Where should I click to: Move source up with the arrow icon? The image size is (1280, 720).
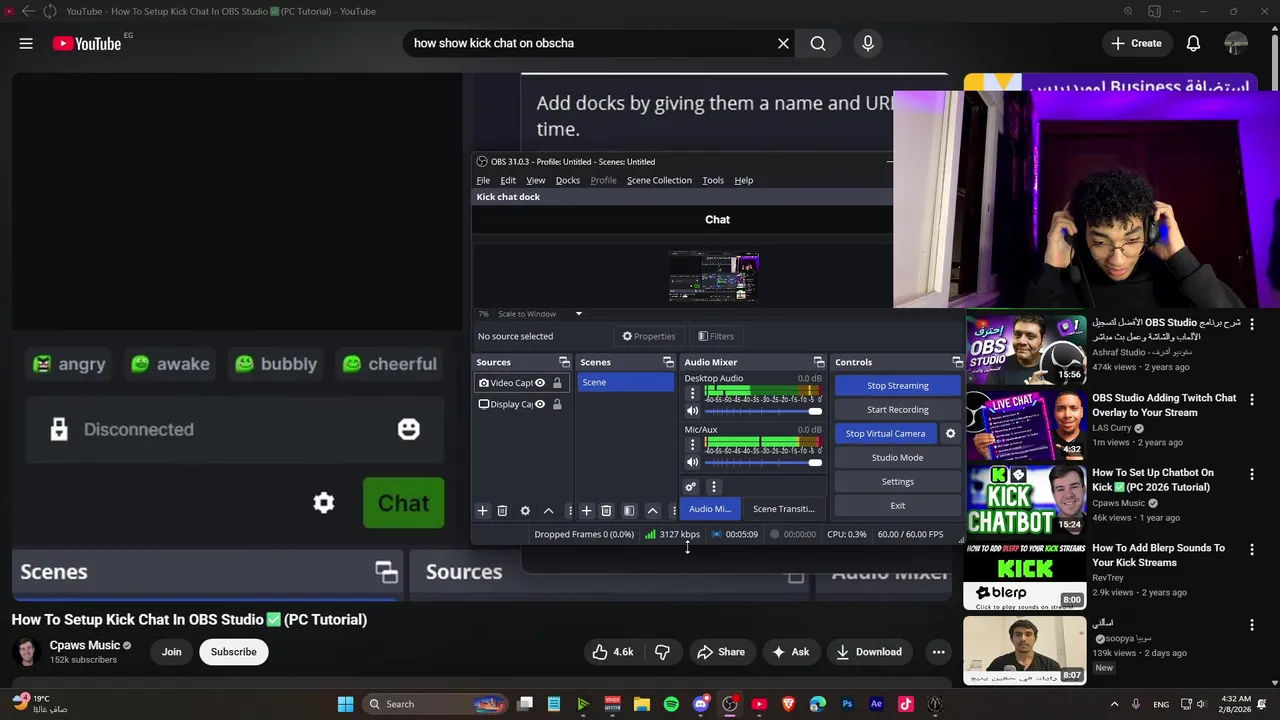(x=548, y=511)
